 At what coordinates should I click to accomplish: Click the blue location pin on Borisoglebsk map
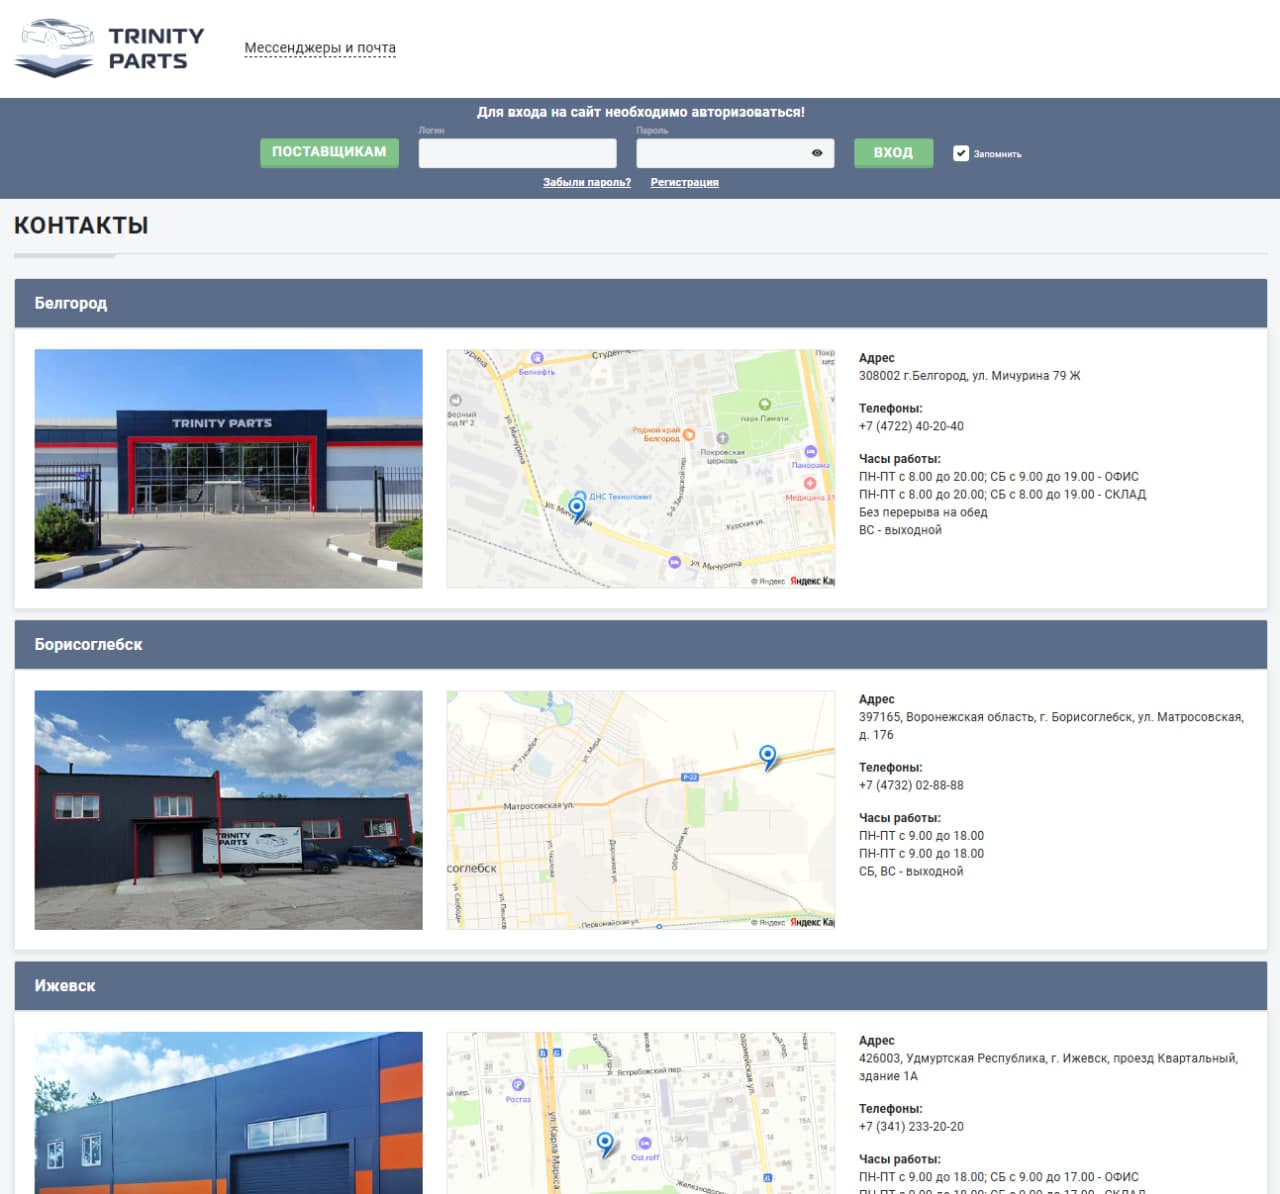click(x=767, y=756)
